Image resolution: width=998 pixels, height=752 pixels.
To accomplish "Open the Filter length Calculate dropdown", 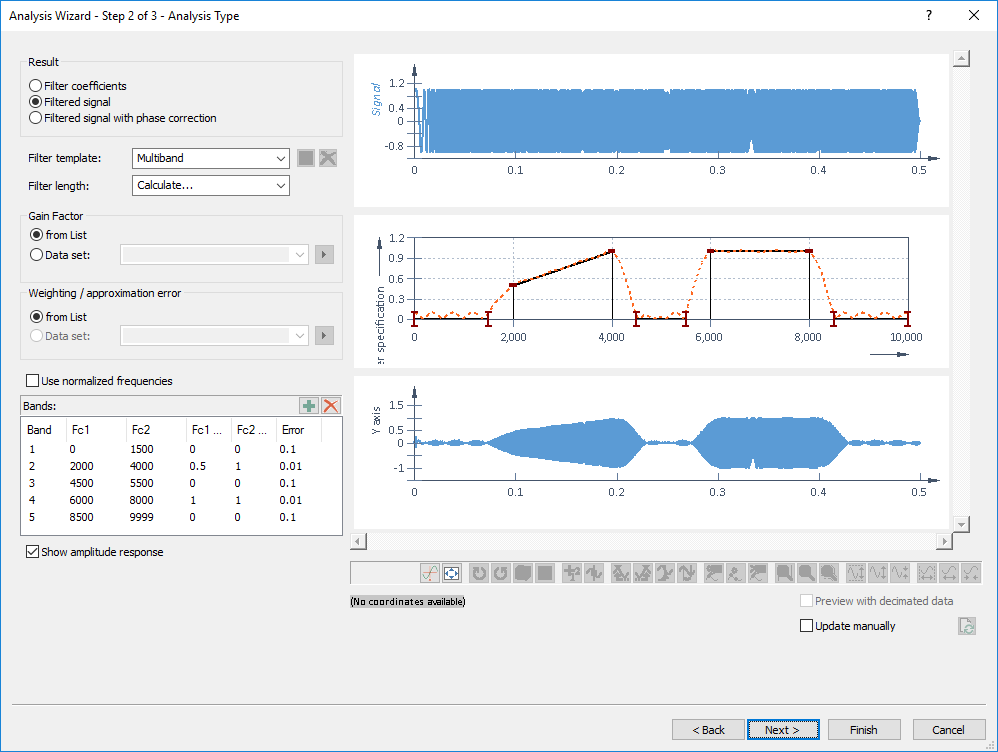I will (x=211, y=185).
